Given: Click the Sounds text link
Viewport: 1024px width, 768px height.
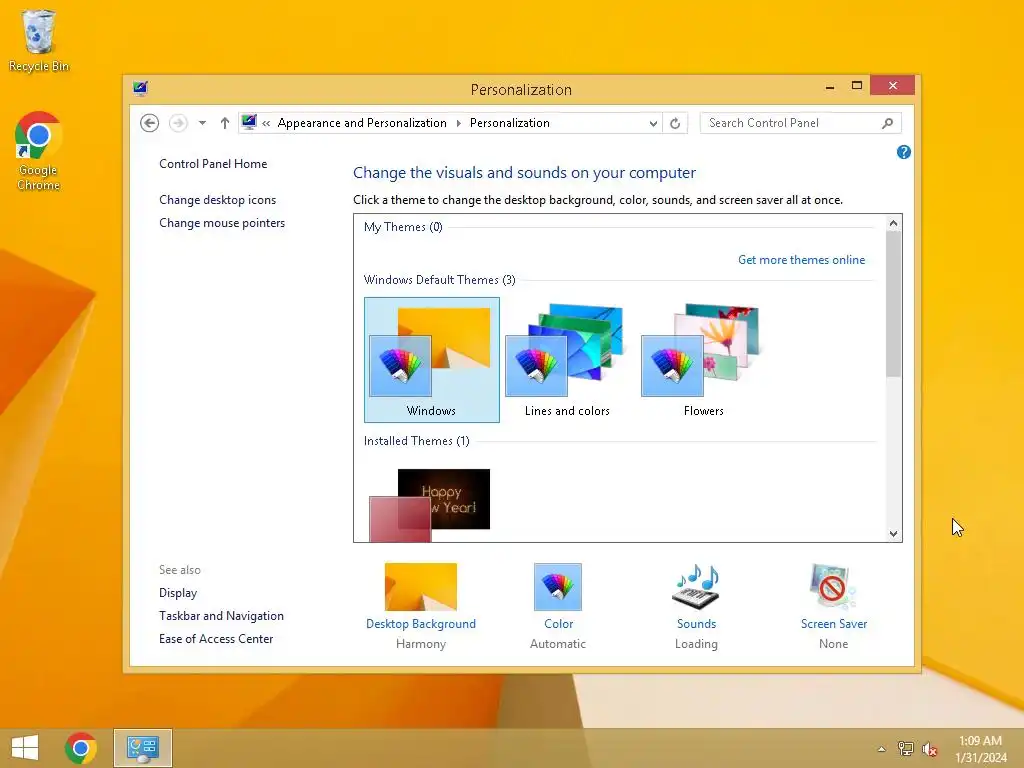Looking at the screenshot, I should [696, 624].
